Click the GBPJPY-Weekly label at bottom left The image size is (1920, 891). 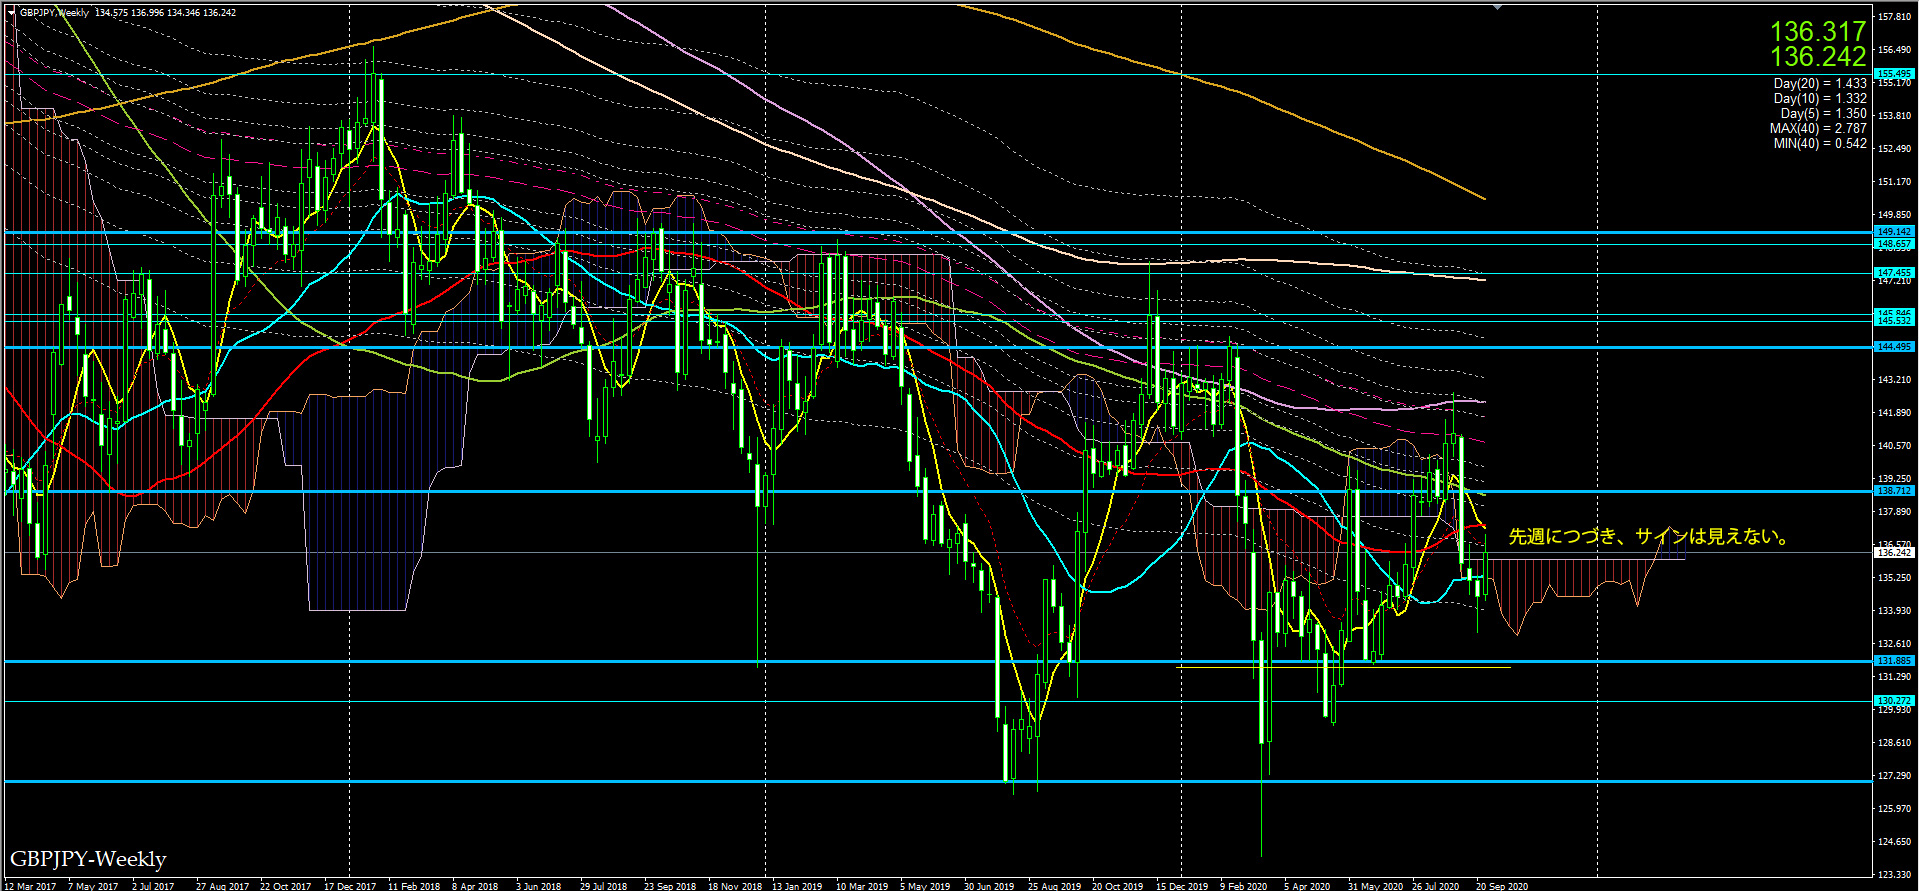pos(88,859)
